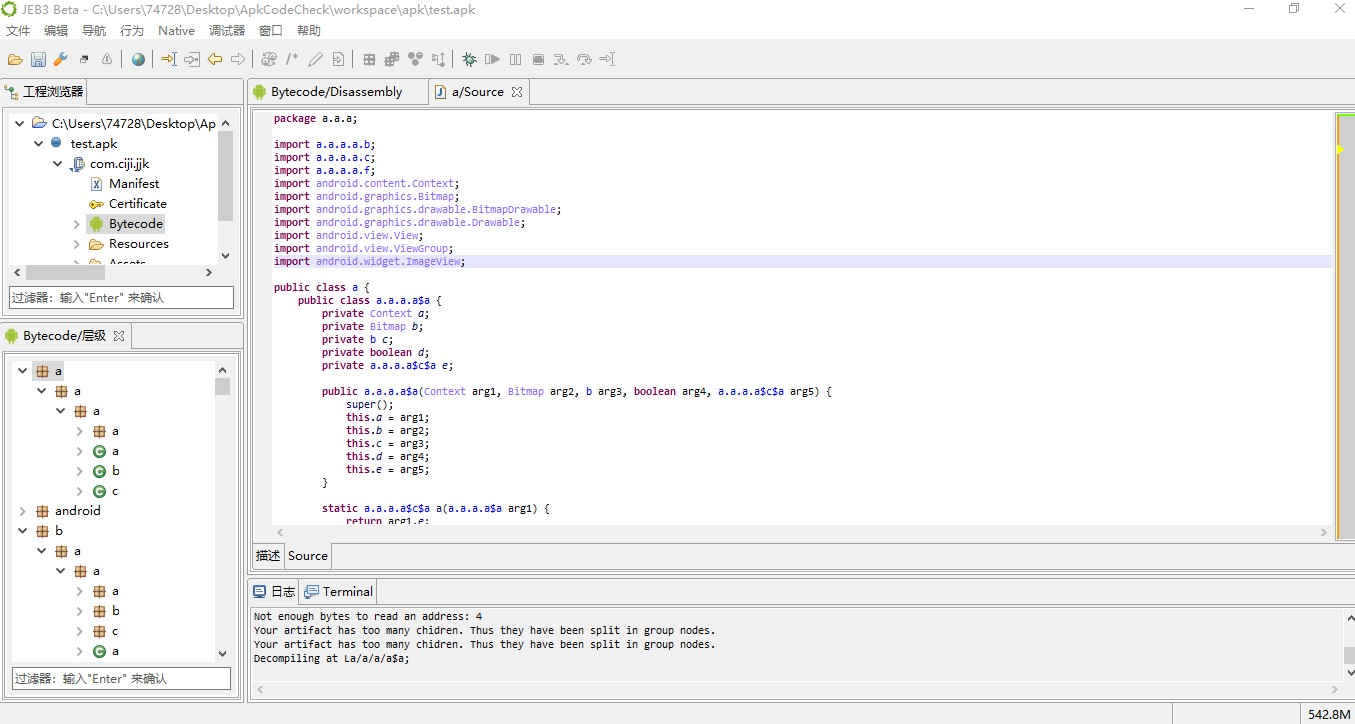
Task: Click the yellow back arrow icon
Action: (x=215, y=59)
